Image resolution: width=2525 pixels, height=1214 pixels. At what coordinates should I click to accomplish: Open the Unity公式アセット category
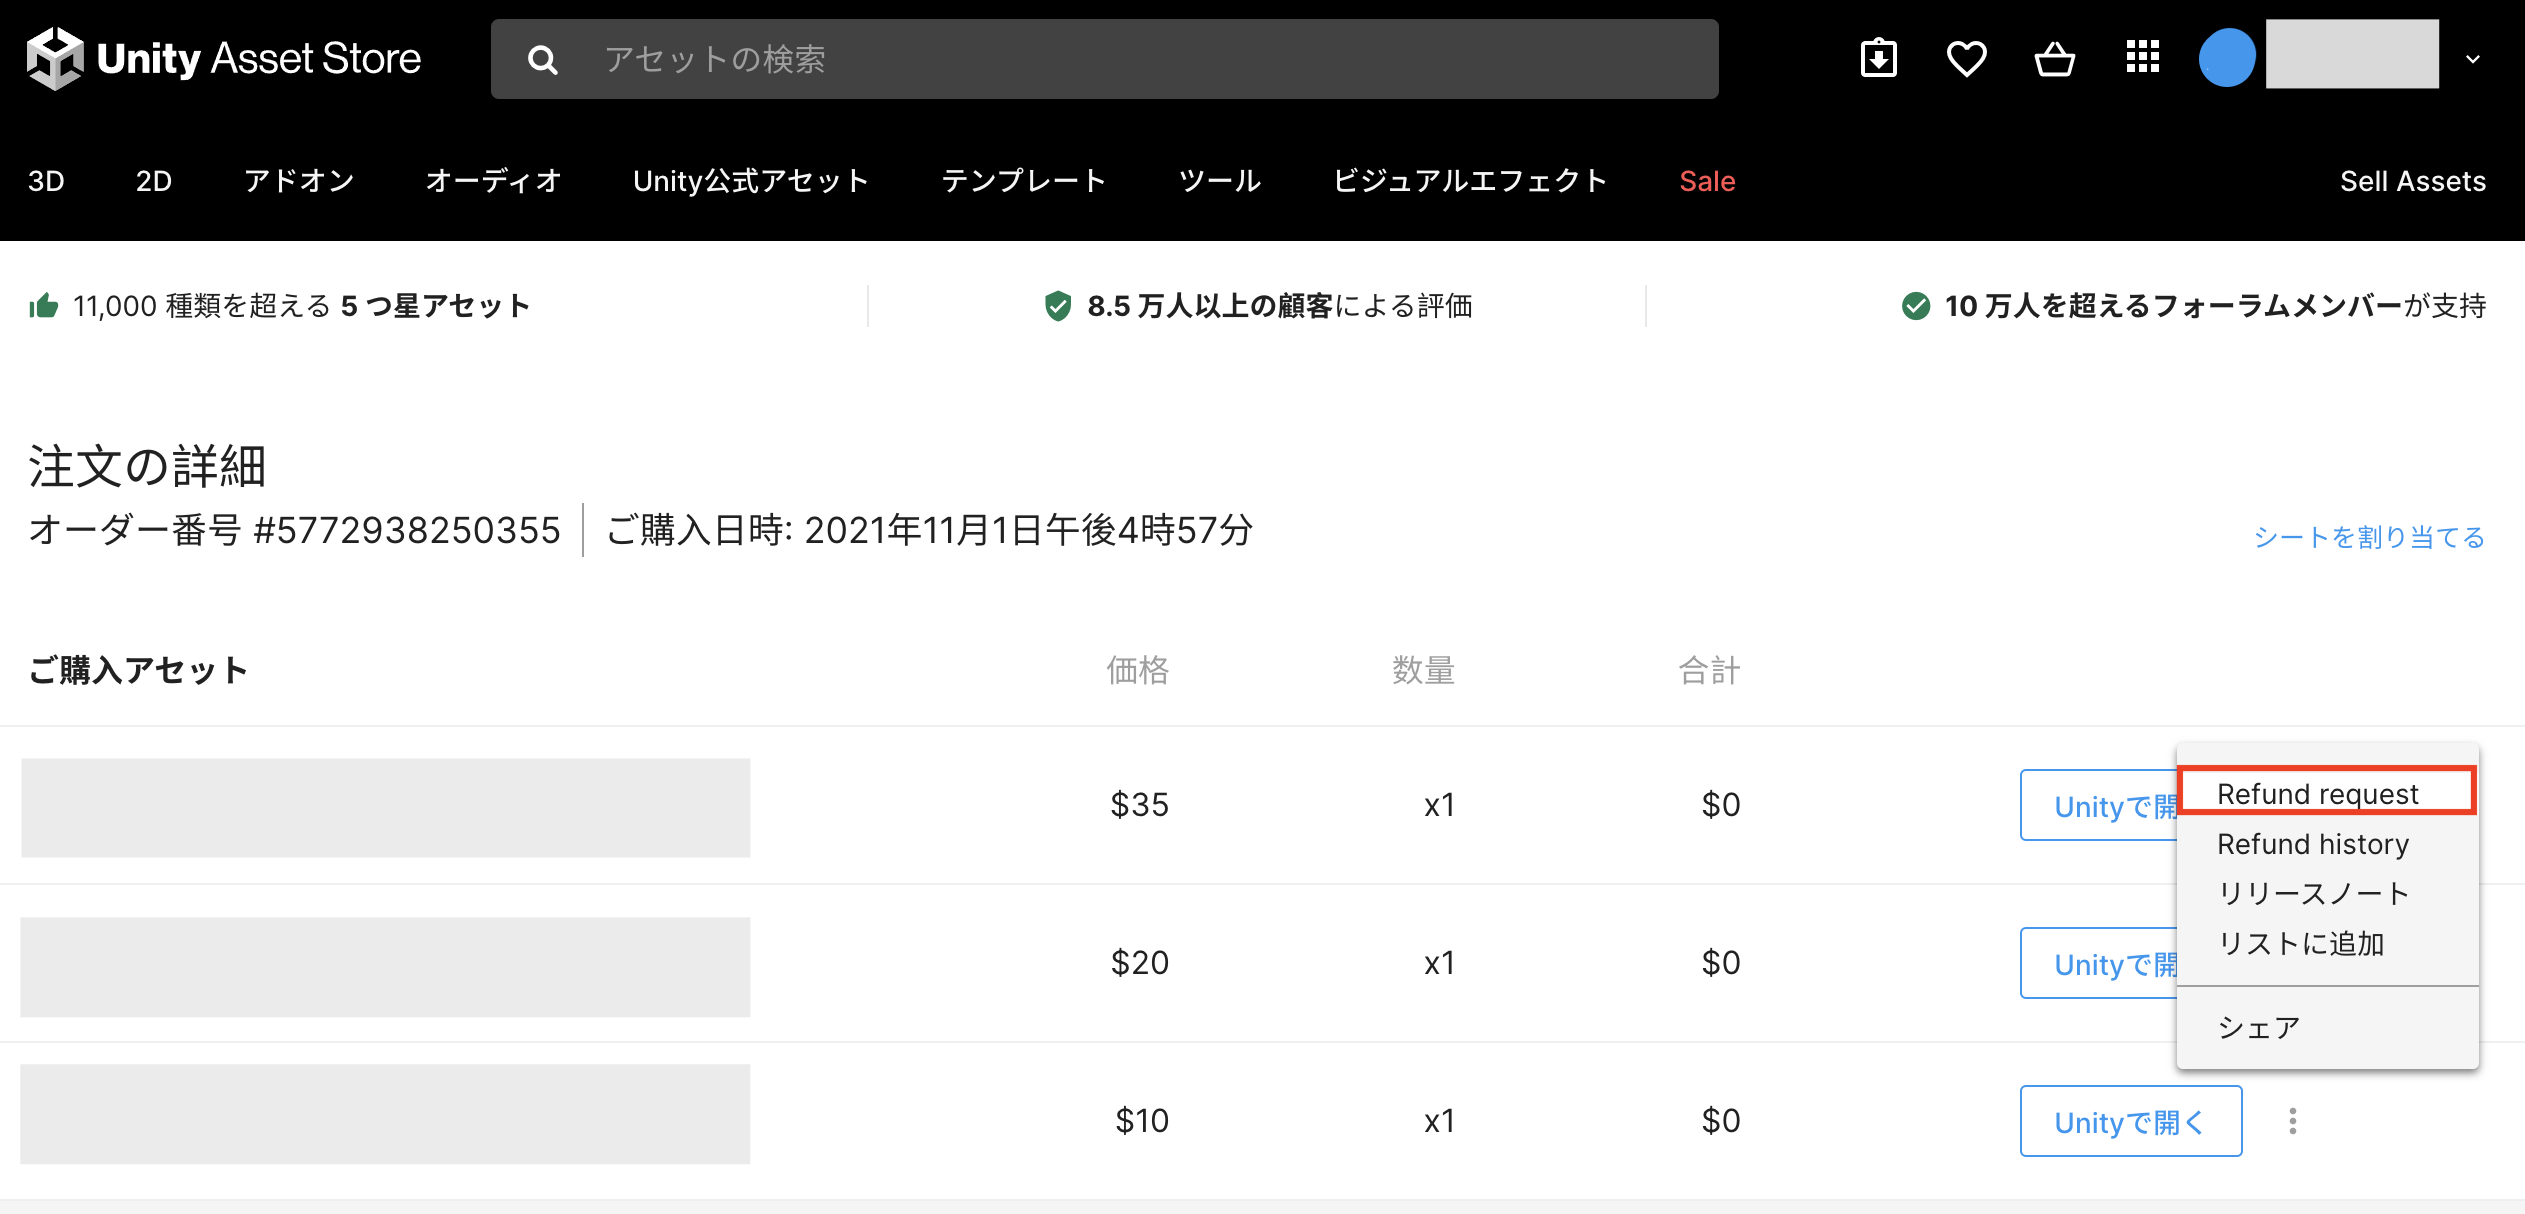751,181
